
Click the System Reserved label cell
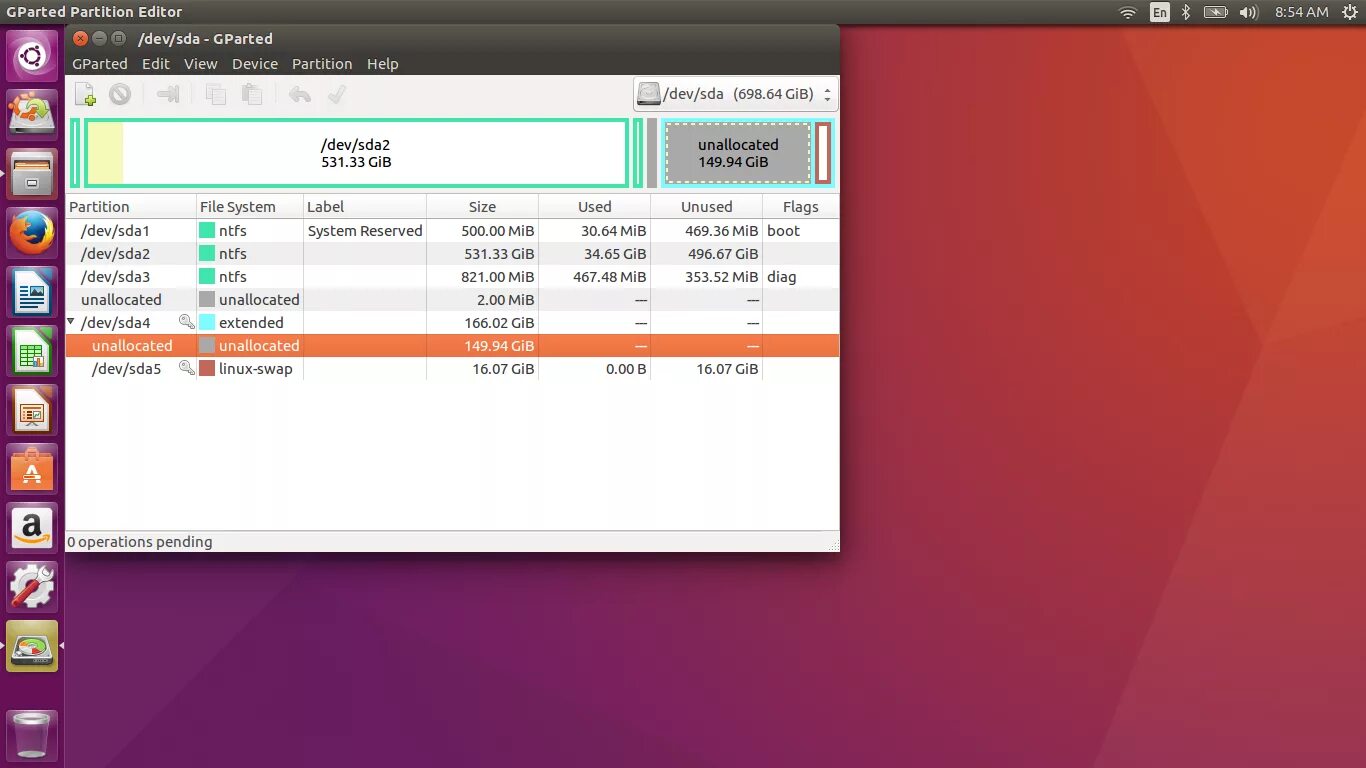tap(365, 231)
